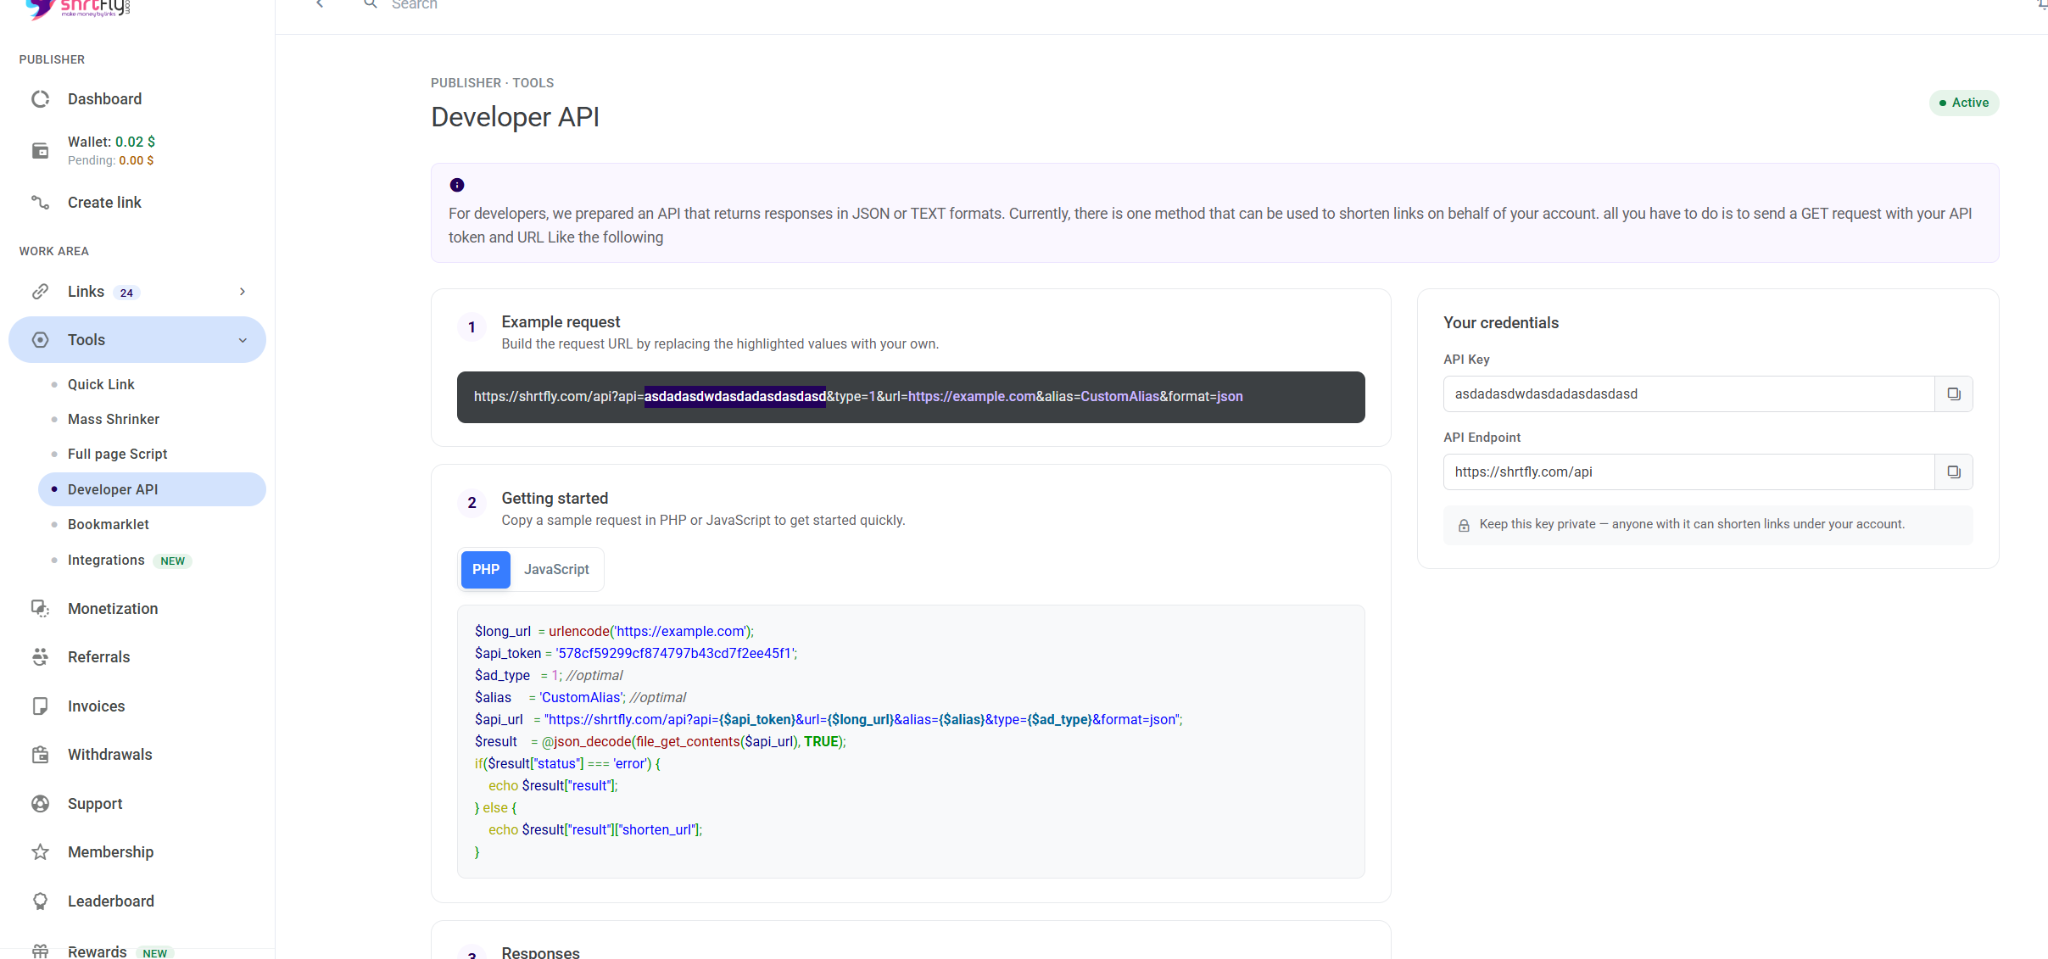Switch to the JavaScript code tab

click(556, 569)
